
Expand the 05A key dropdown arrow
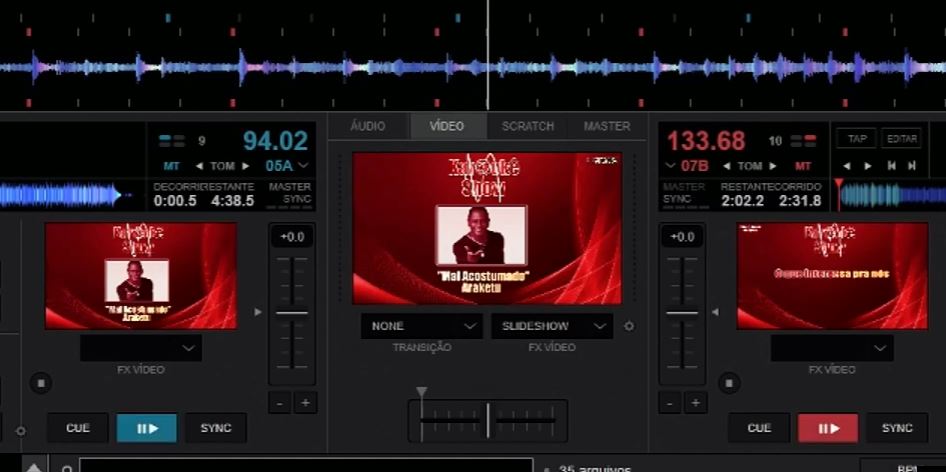303,166
